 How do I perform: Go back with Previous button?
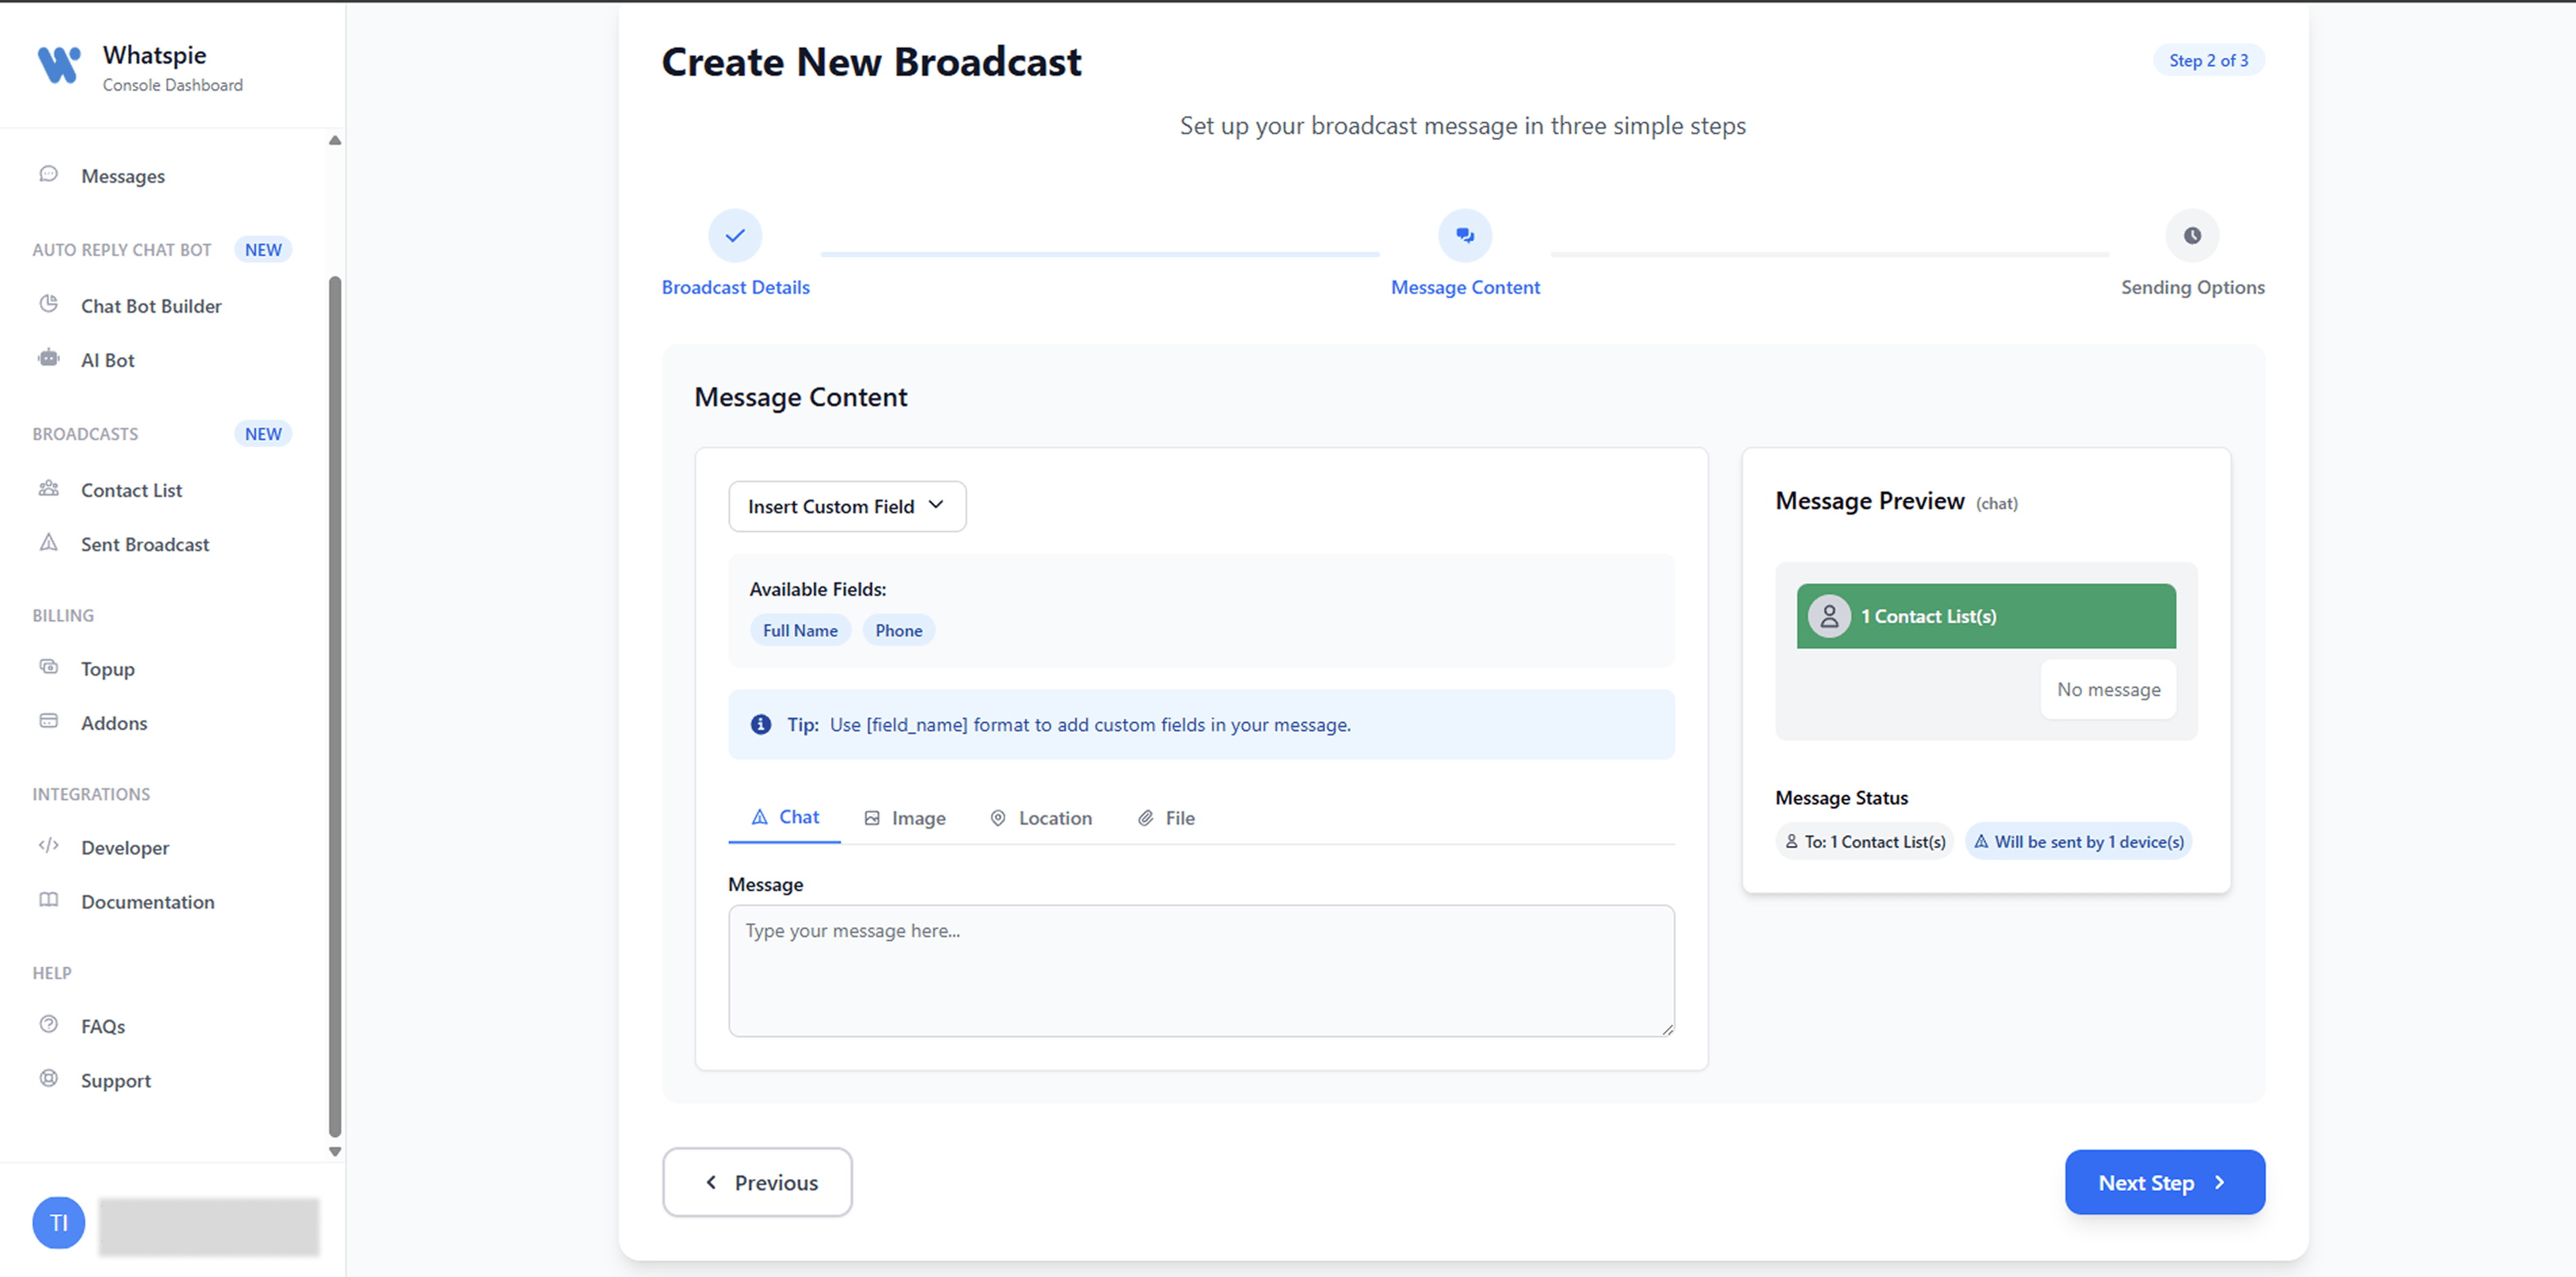[x=757, y=1182]
